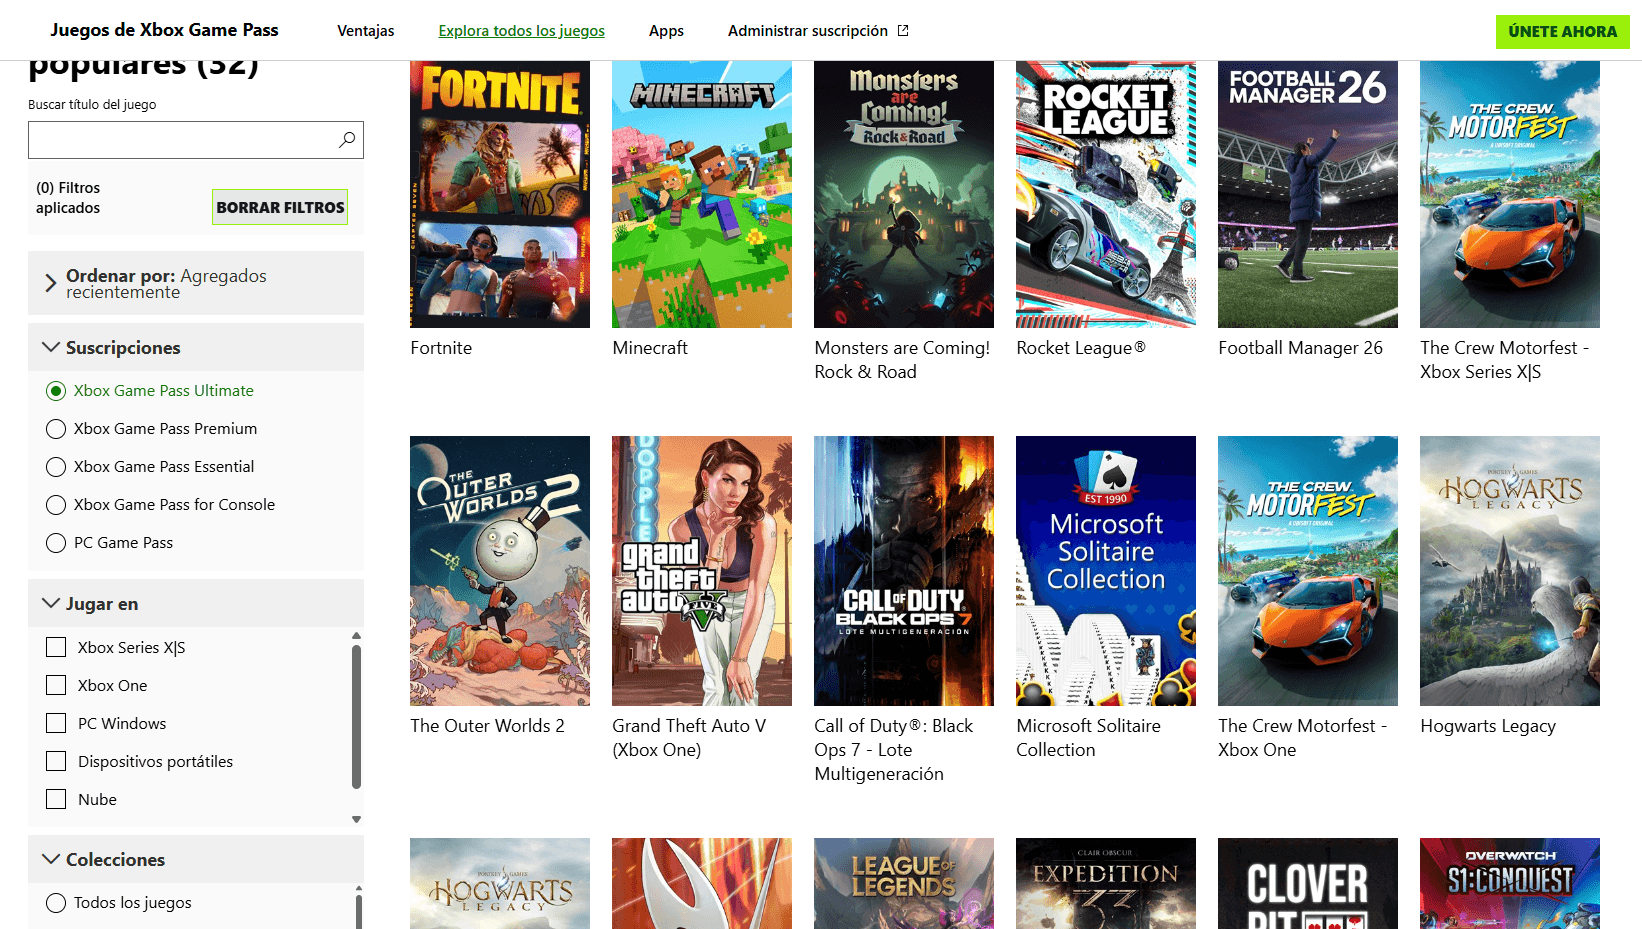Screen dimensions: 1642x929
Task: Collapse the Suscripciones filter section
Action: [x=51, y=347]
